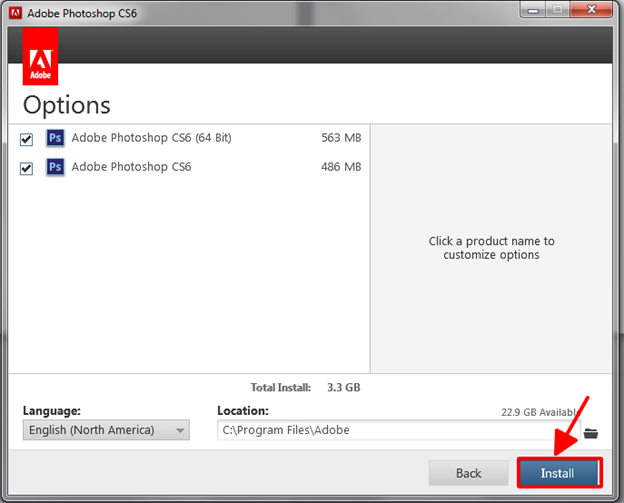Image resolution: width=624 pixels, height=503 pixels.
Task: Toggle the 486 MB Adobe Photoshop CS6 checkbox
Action: (27, 168)
